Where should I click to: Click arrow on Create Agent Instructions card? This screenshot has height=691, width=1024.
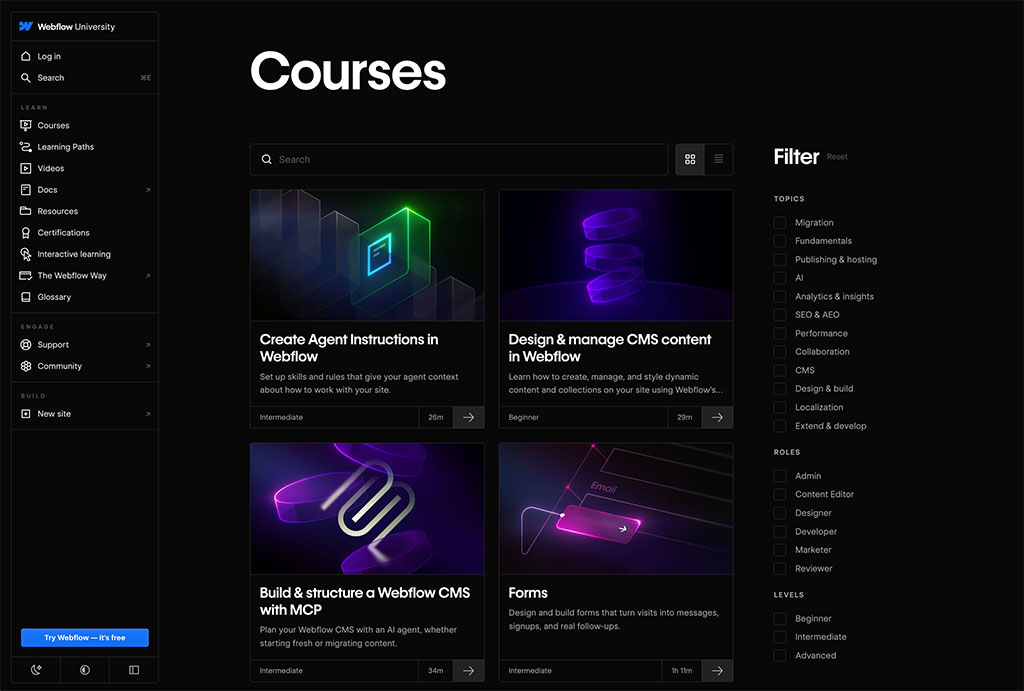(468, 417)
